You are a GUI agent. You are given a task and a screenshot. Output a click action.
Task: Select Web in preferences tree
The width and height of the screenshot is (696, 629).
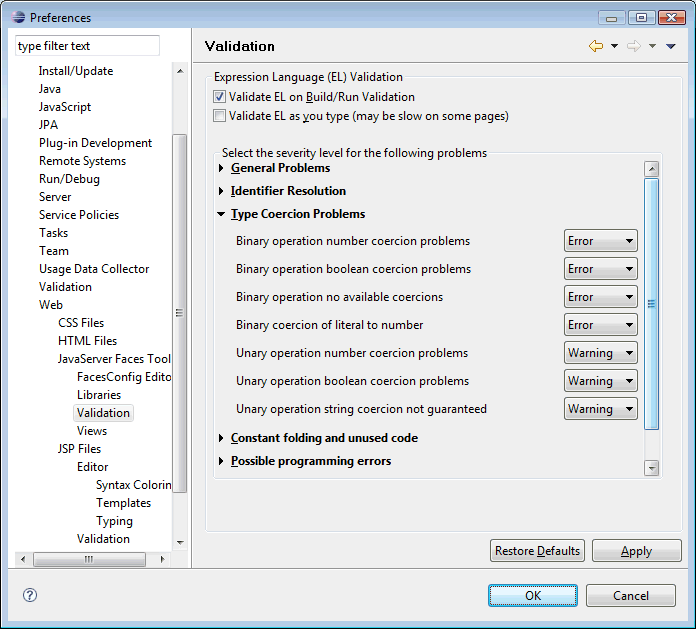tap(51, 305)
